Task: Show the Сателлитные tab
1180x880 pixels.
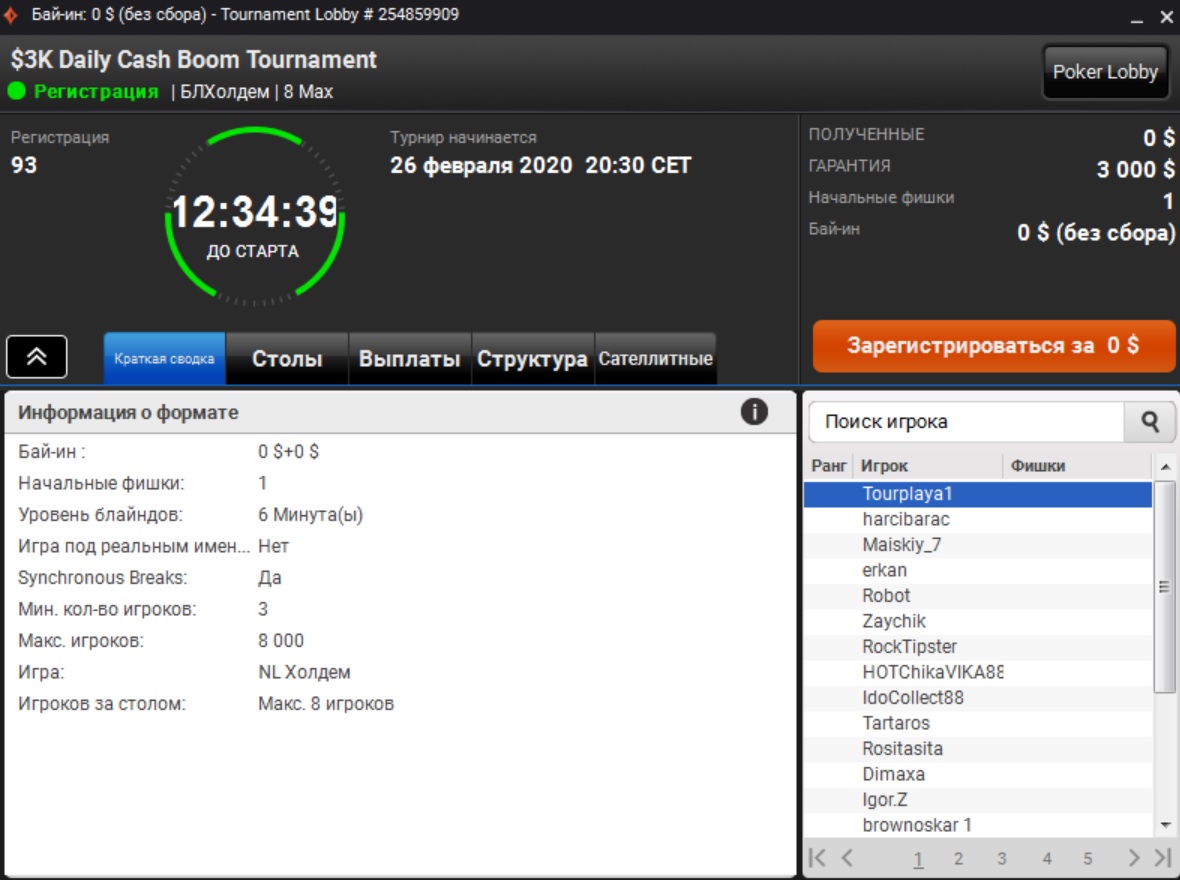Action: click(x=655, y=359)
